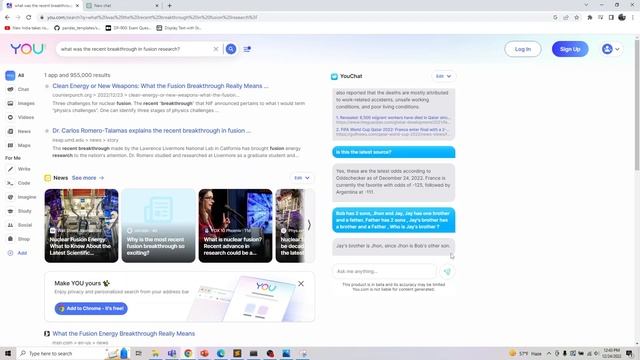
Task: Open the YouChat Edit dropdown
Action: point(443,76)
